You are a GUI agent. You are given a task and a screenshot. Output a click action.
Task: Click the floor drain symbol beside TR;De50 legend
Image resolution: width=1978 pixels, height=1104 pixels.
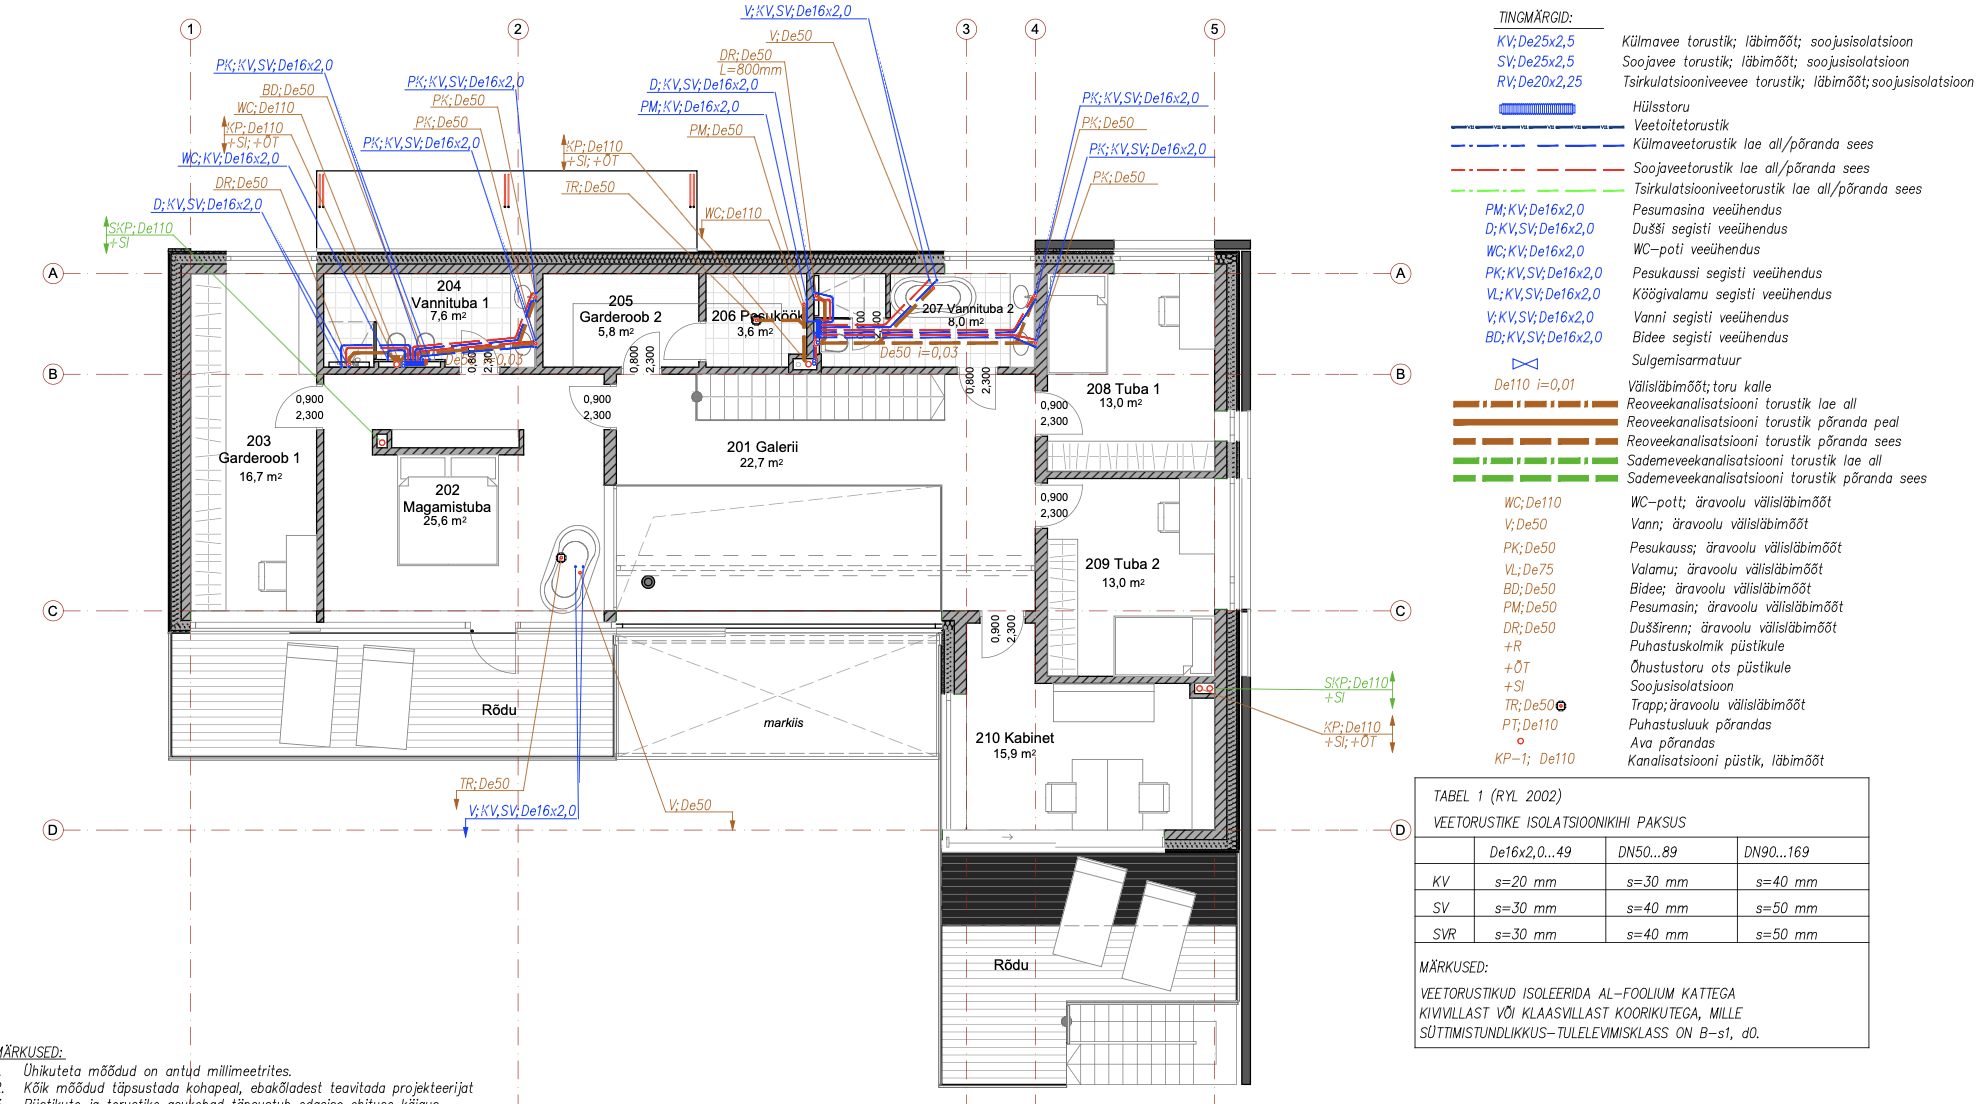(x=1561, y=706)
